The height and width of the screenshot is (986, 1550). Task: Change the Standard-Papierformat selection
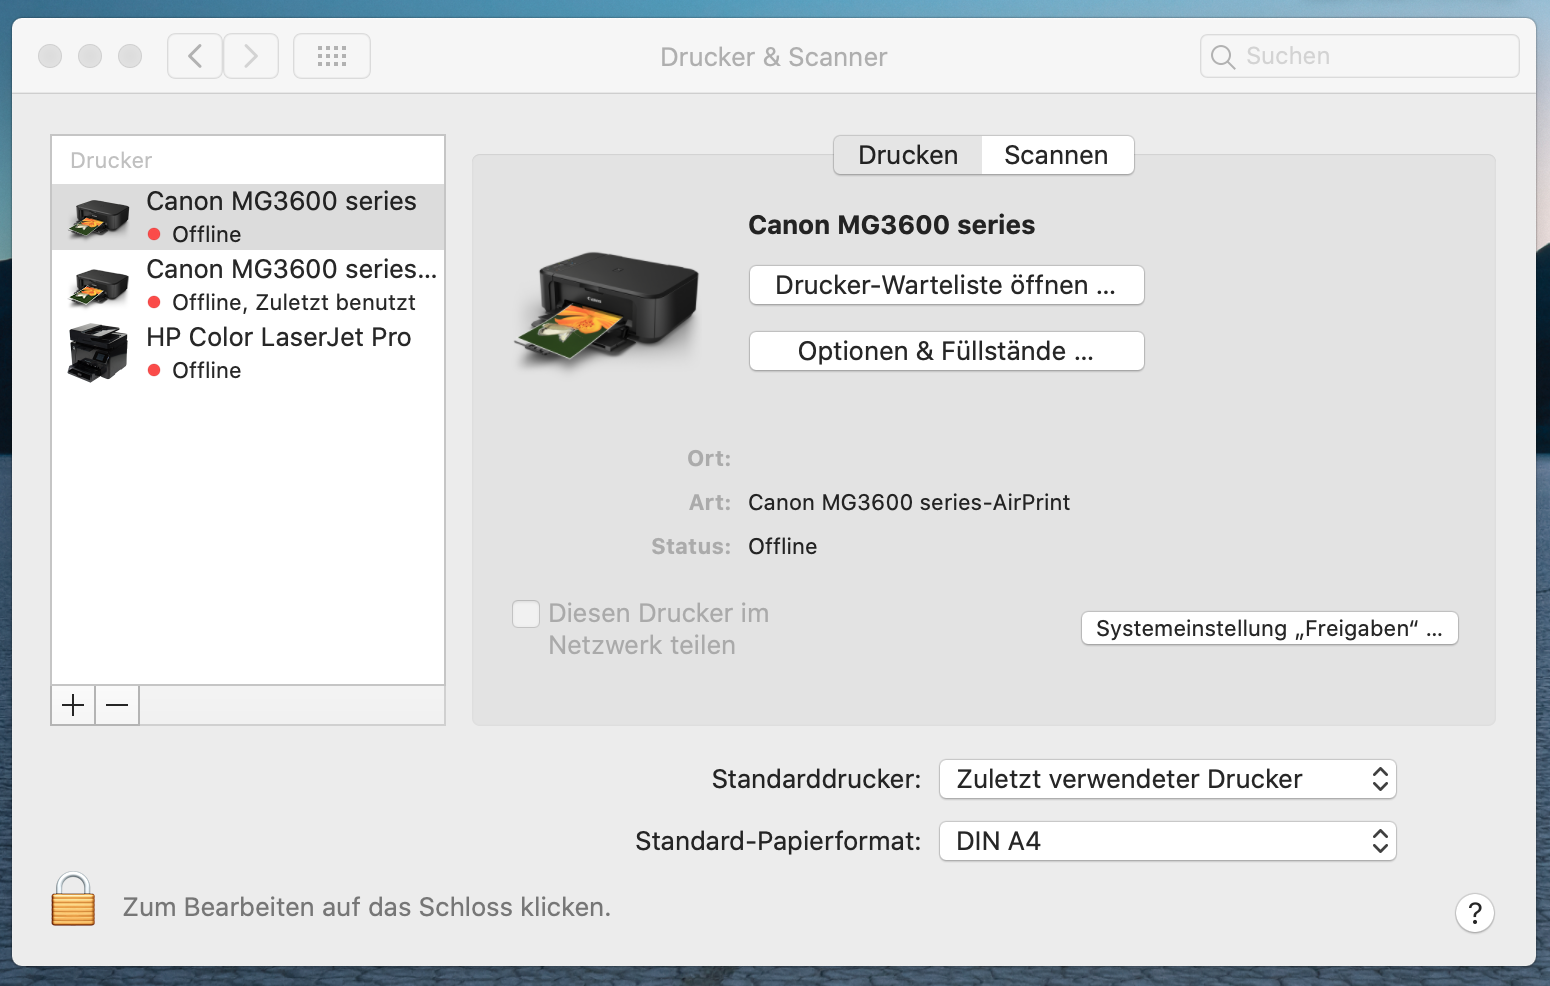coord(1166,841)
